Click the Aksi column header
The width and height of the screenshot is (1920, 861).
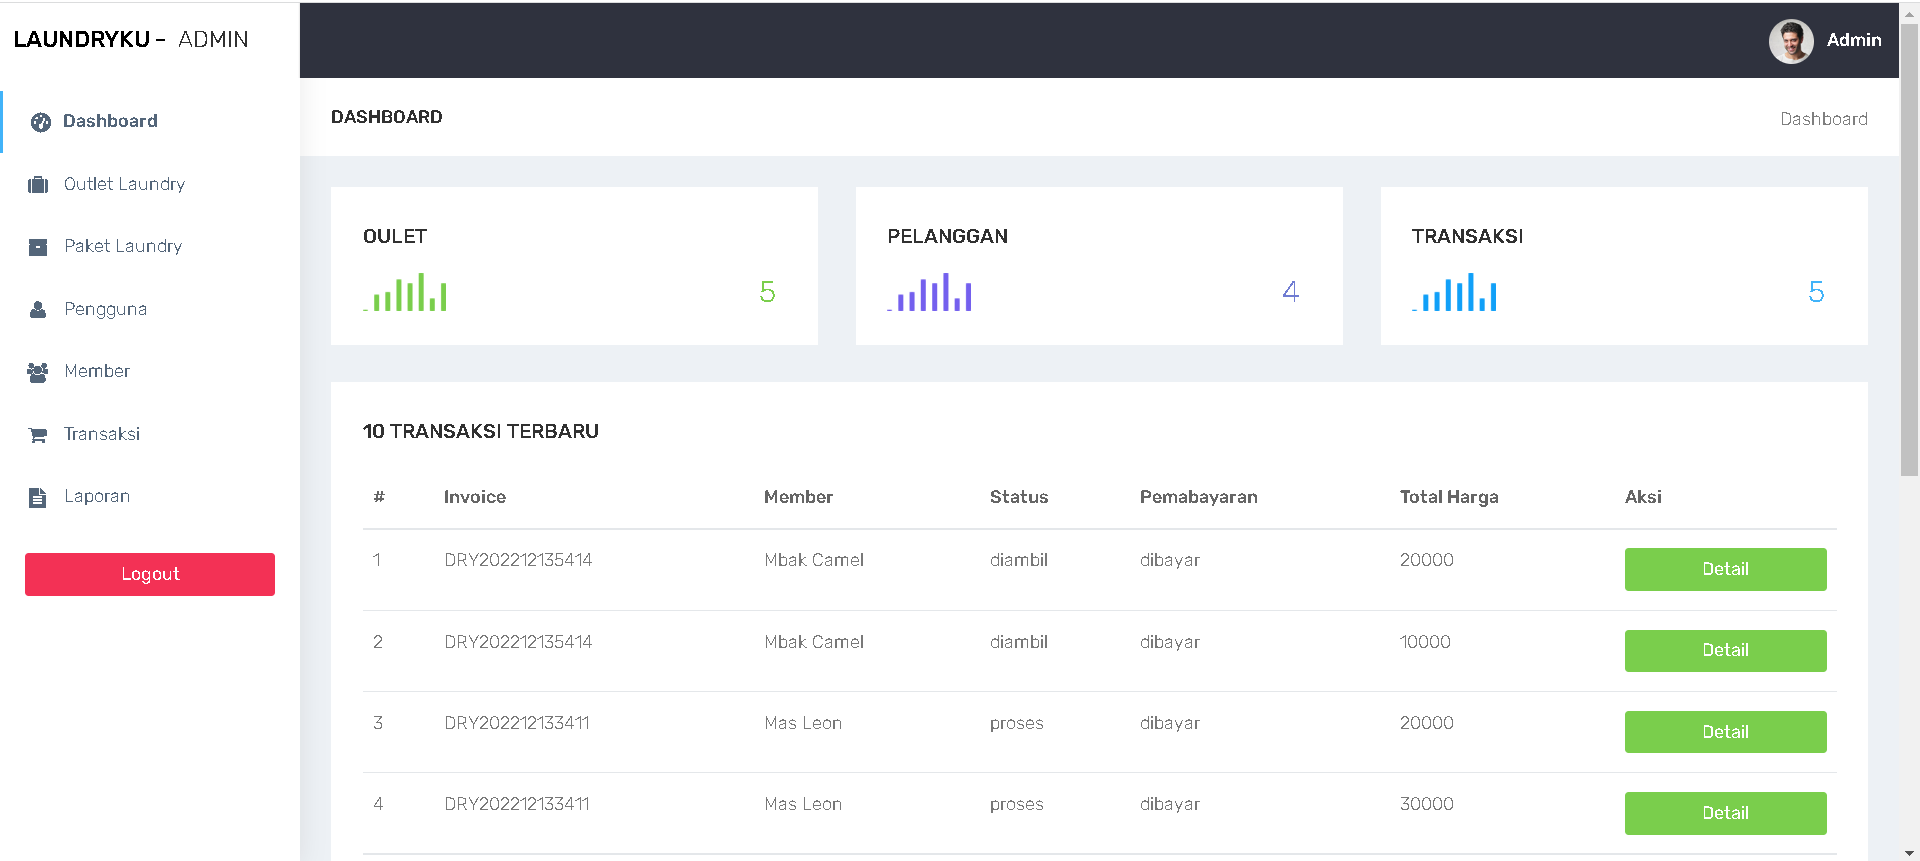tap(1643, 497)
